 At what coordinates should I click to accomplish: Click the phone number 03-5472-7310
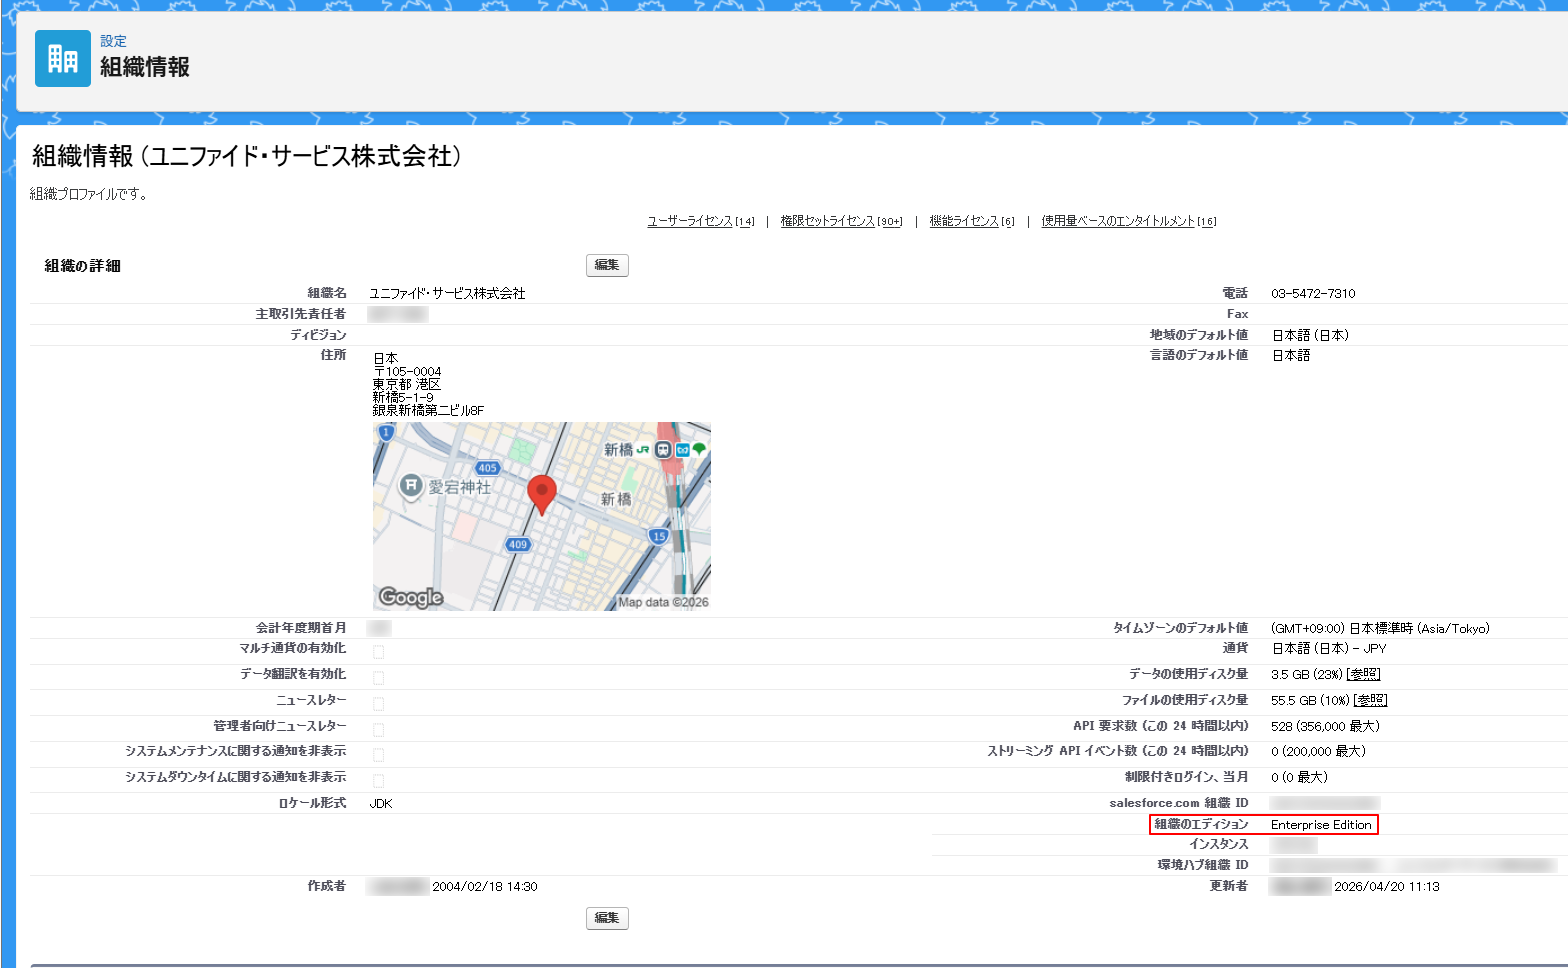click(x=1313, y=294)
